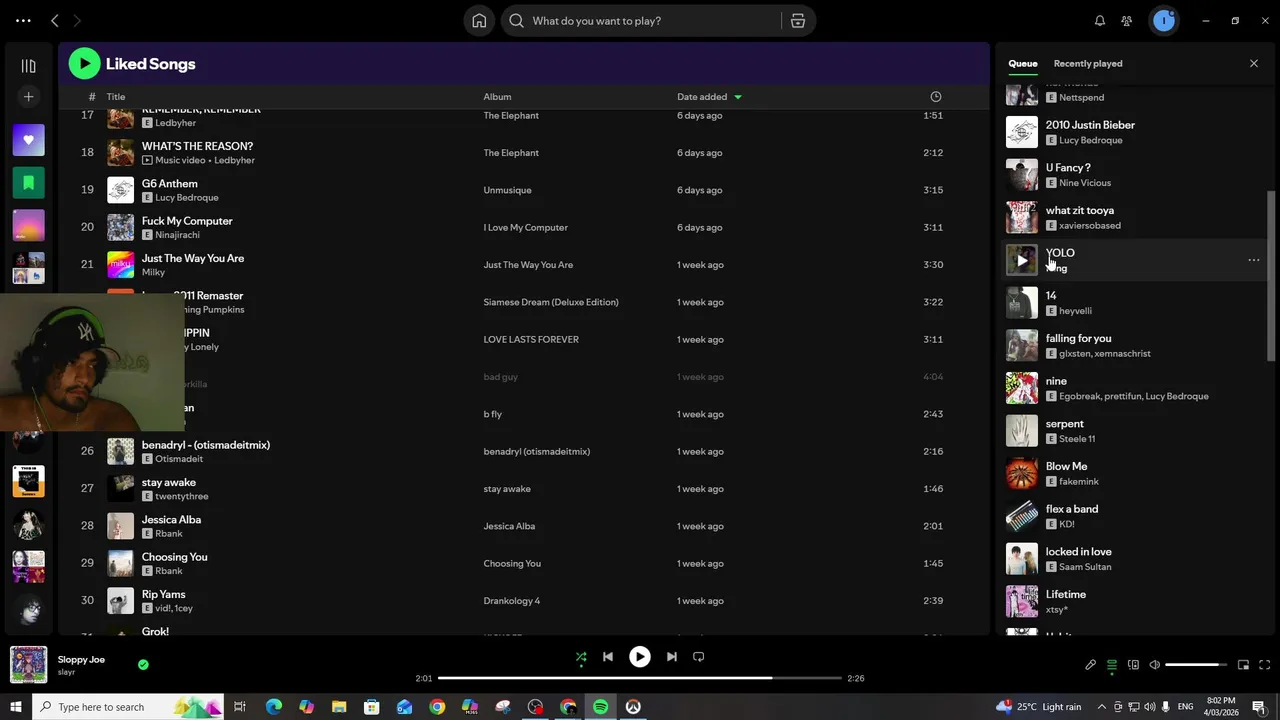Open the lyrics microphone icon
Image resolution: width=1280 pixels, height=720 pixels.
tap(1091, 665)
